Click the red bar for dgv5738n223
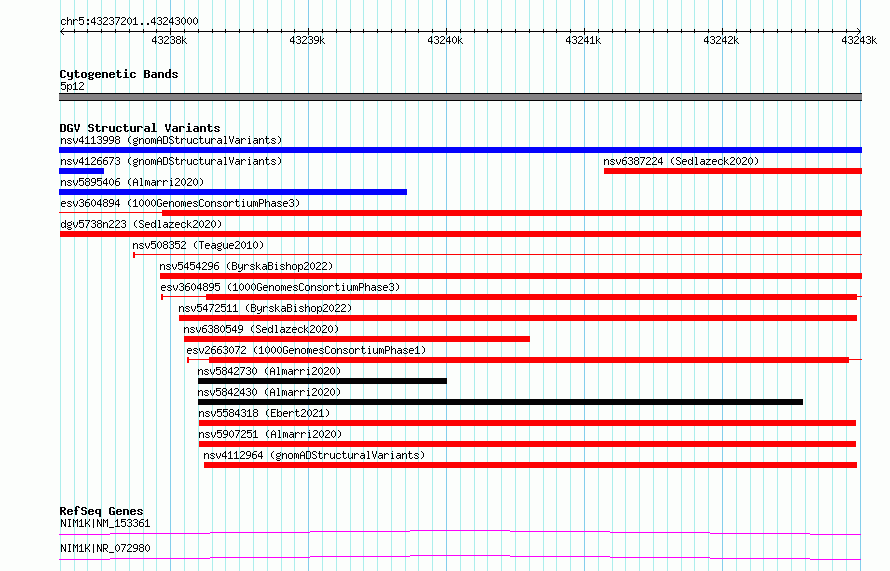Viewport: 890px width, 571px height. tap(460, 234)
